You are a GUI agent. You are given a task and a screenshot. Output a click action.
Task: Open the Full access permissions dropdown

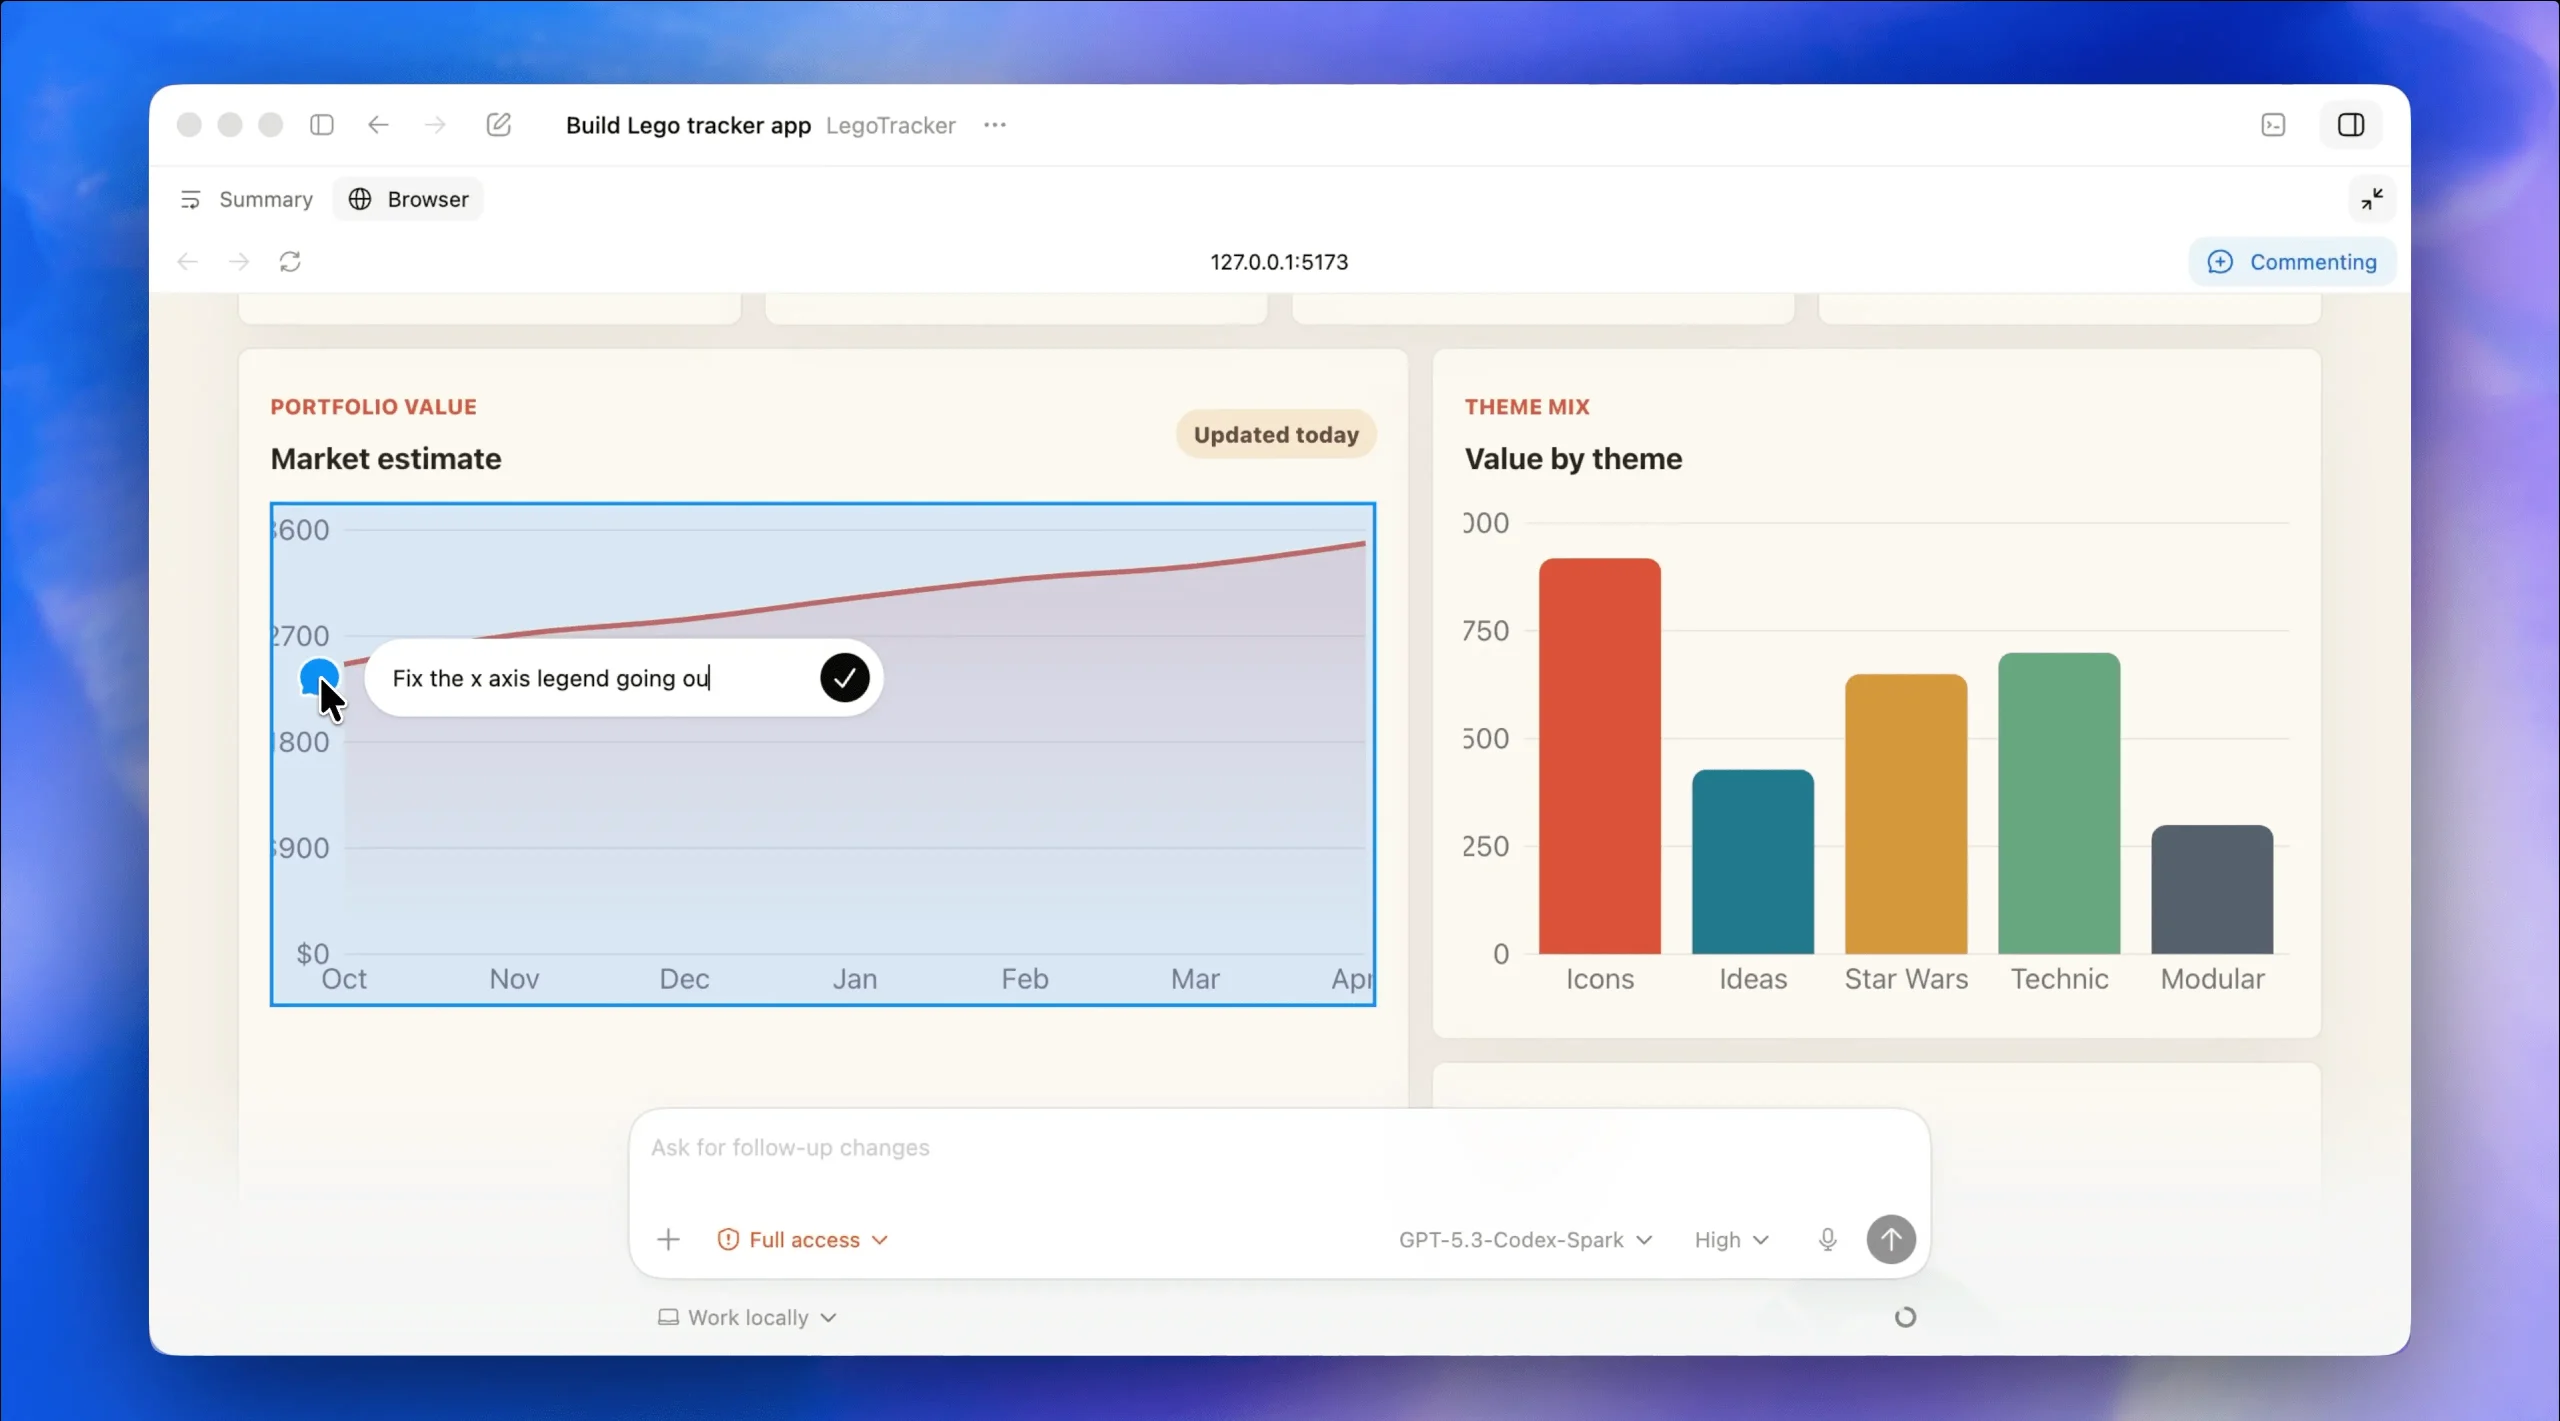tap(802, 1239)
